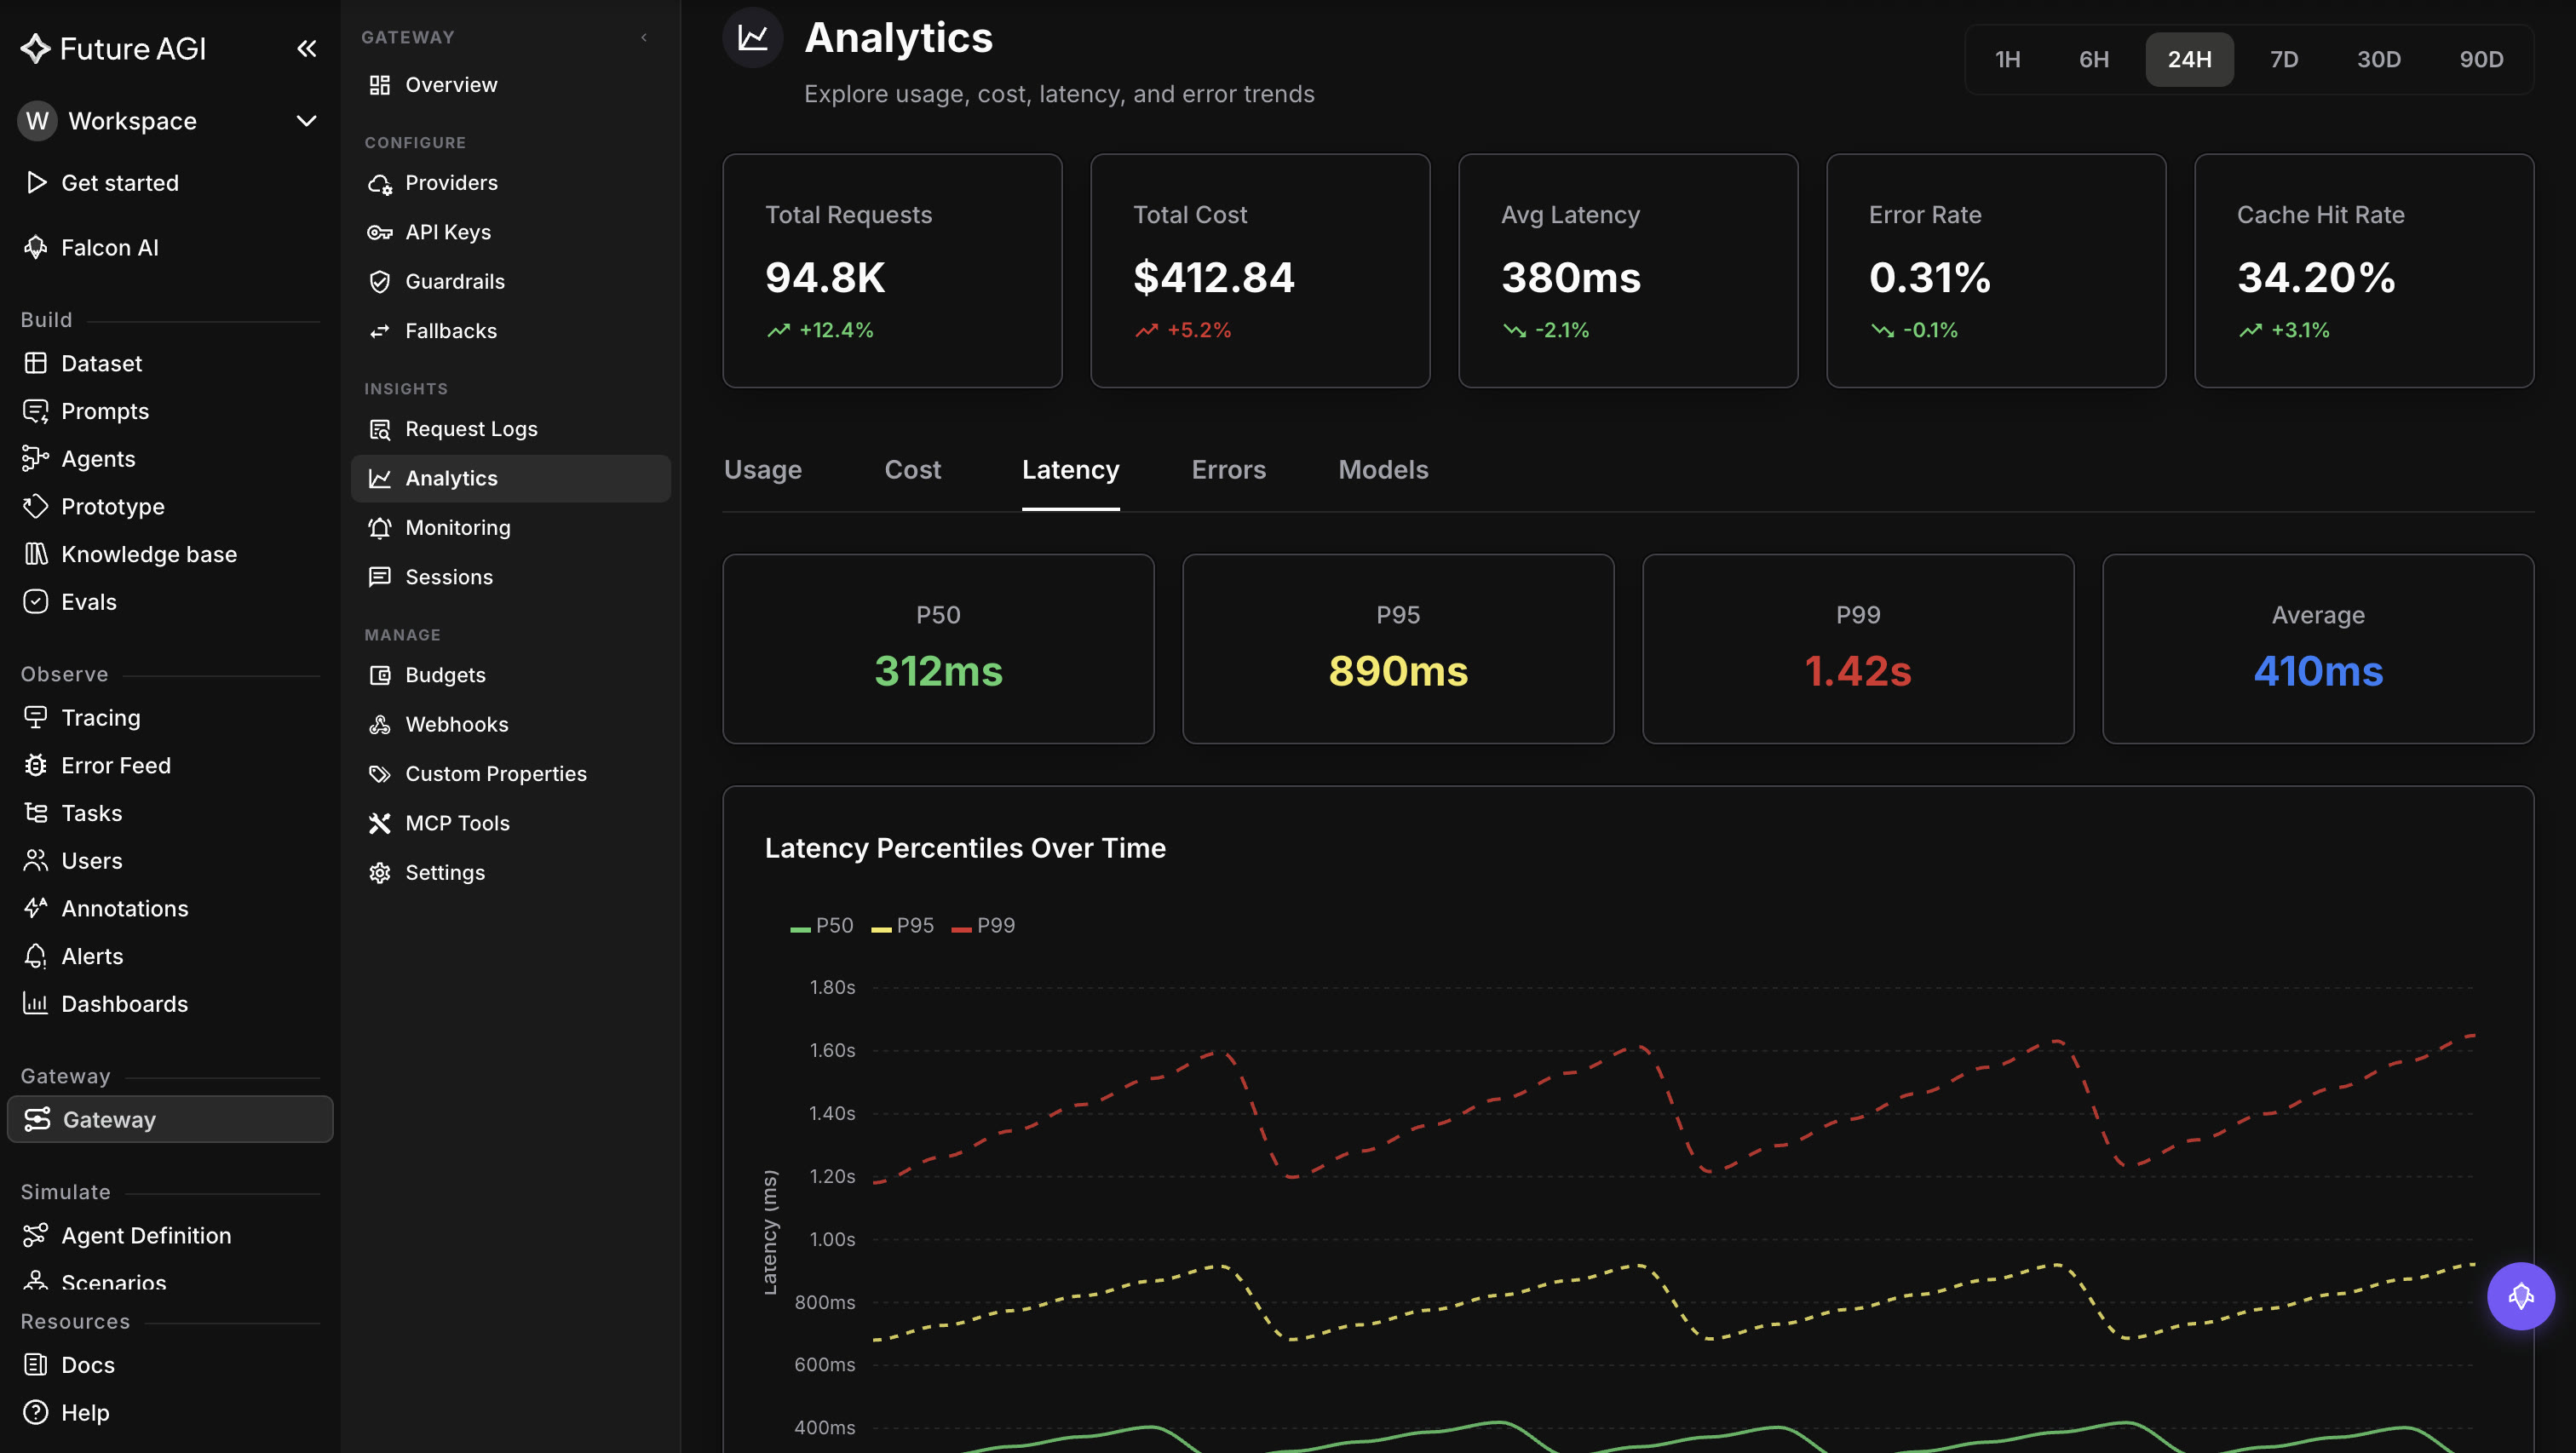This screenshot has width=2576, height=1453.
Task: Open the Annotations sparkle icon
Action: point(36,908)
